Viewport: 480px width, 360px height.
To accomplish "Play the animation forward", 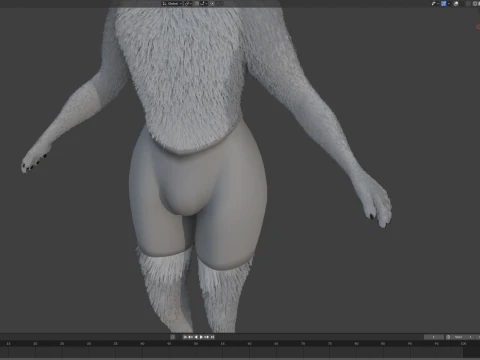I will (x=201, y=337).
